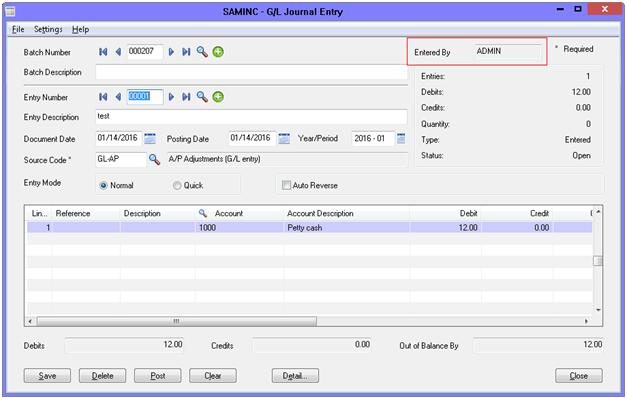Click the grid's vertical scroll down arrow

598,310
